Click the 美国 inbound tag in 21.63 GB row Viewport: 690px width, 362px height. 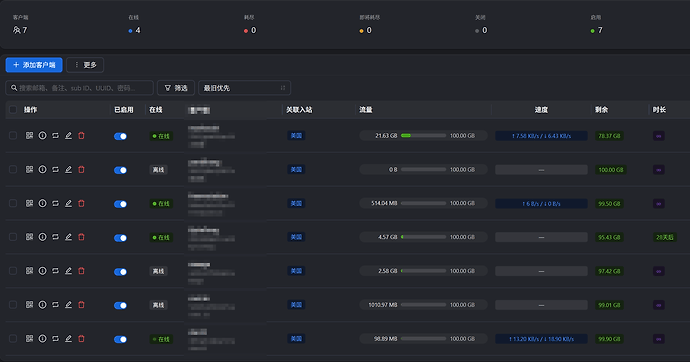(x=296, y=135)
